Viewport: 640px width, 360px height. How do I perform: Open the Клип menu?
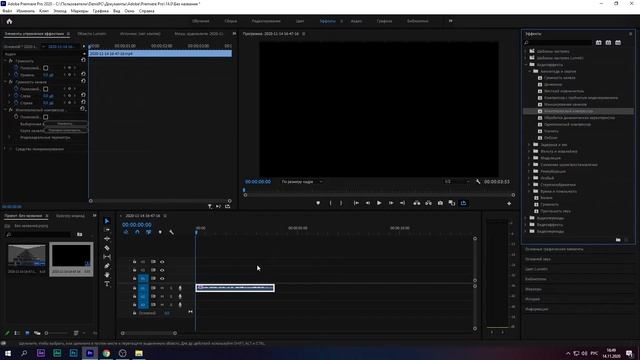point(44,11)
